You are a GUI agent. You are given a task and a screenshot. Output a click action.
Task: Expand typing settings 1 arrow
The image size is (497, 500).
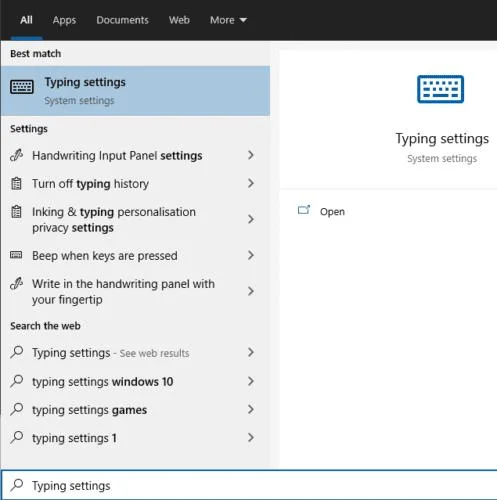251,437
